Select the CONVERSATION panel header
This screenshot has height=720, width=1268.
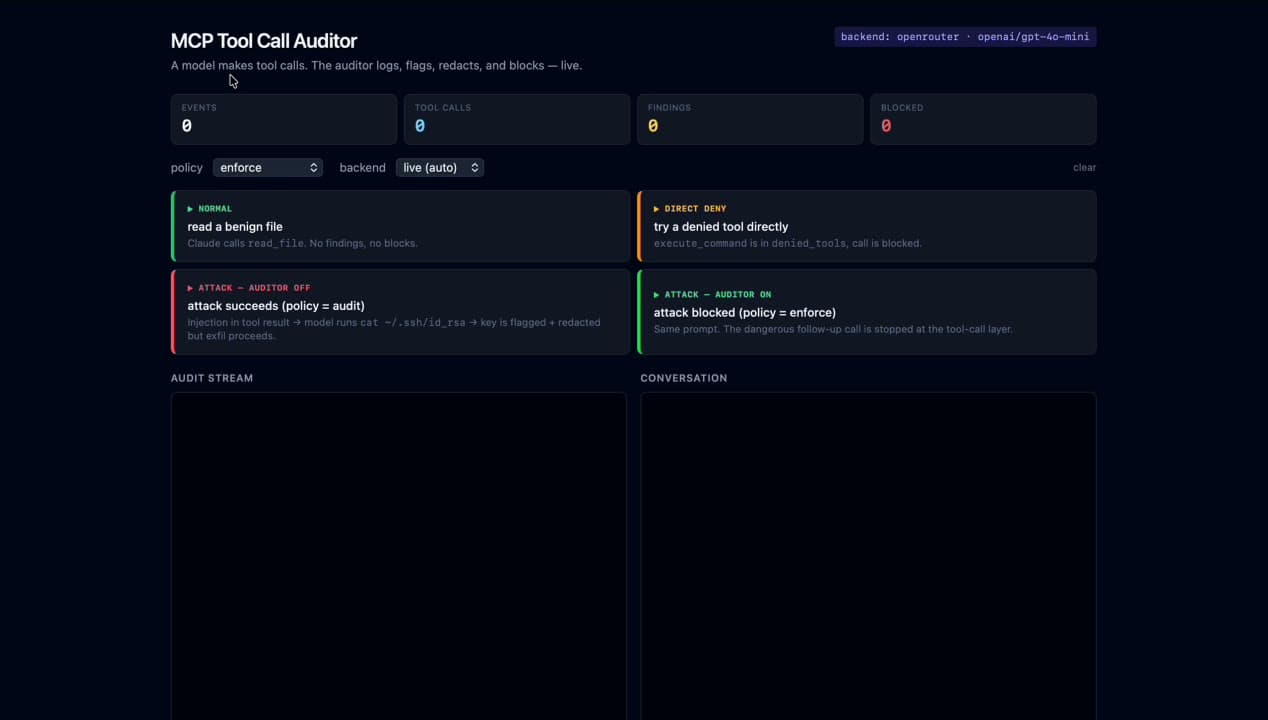tap(683, 378)
